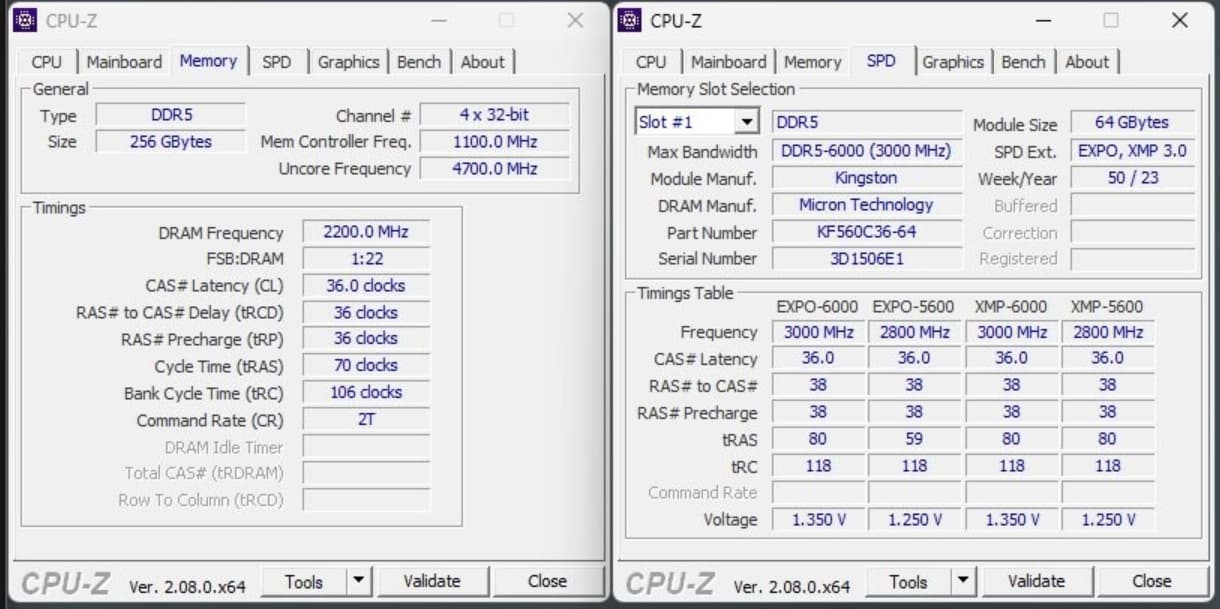This screenshot has height=609, width=1220.
Task: Open the Slot #1 memory slot dropdown
Action: click(x=746, y=122)
